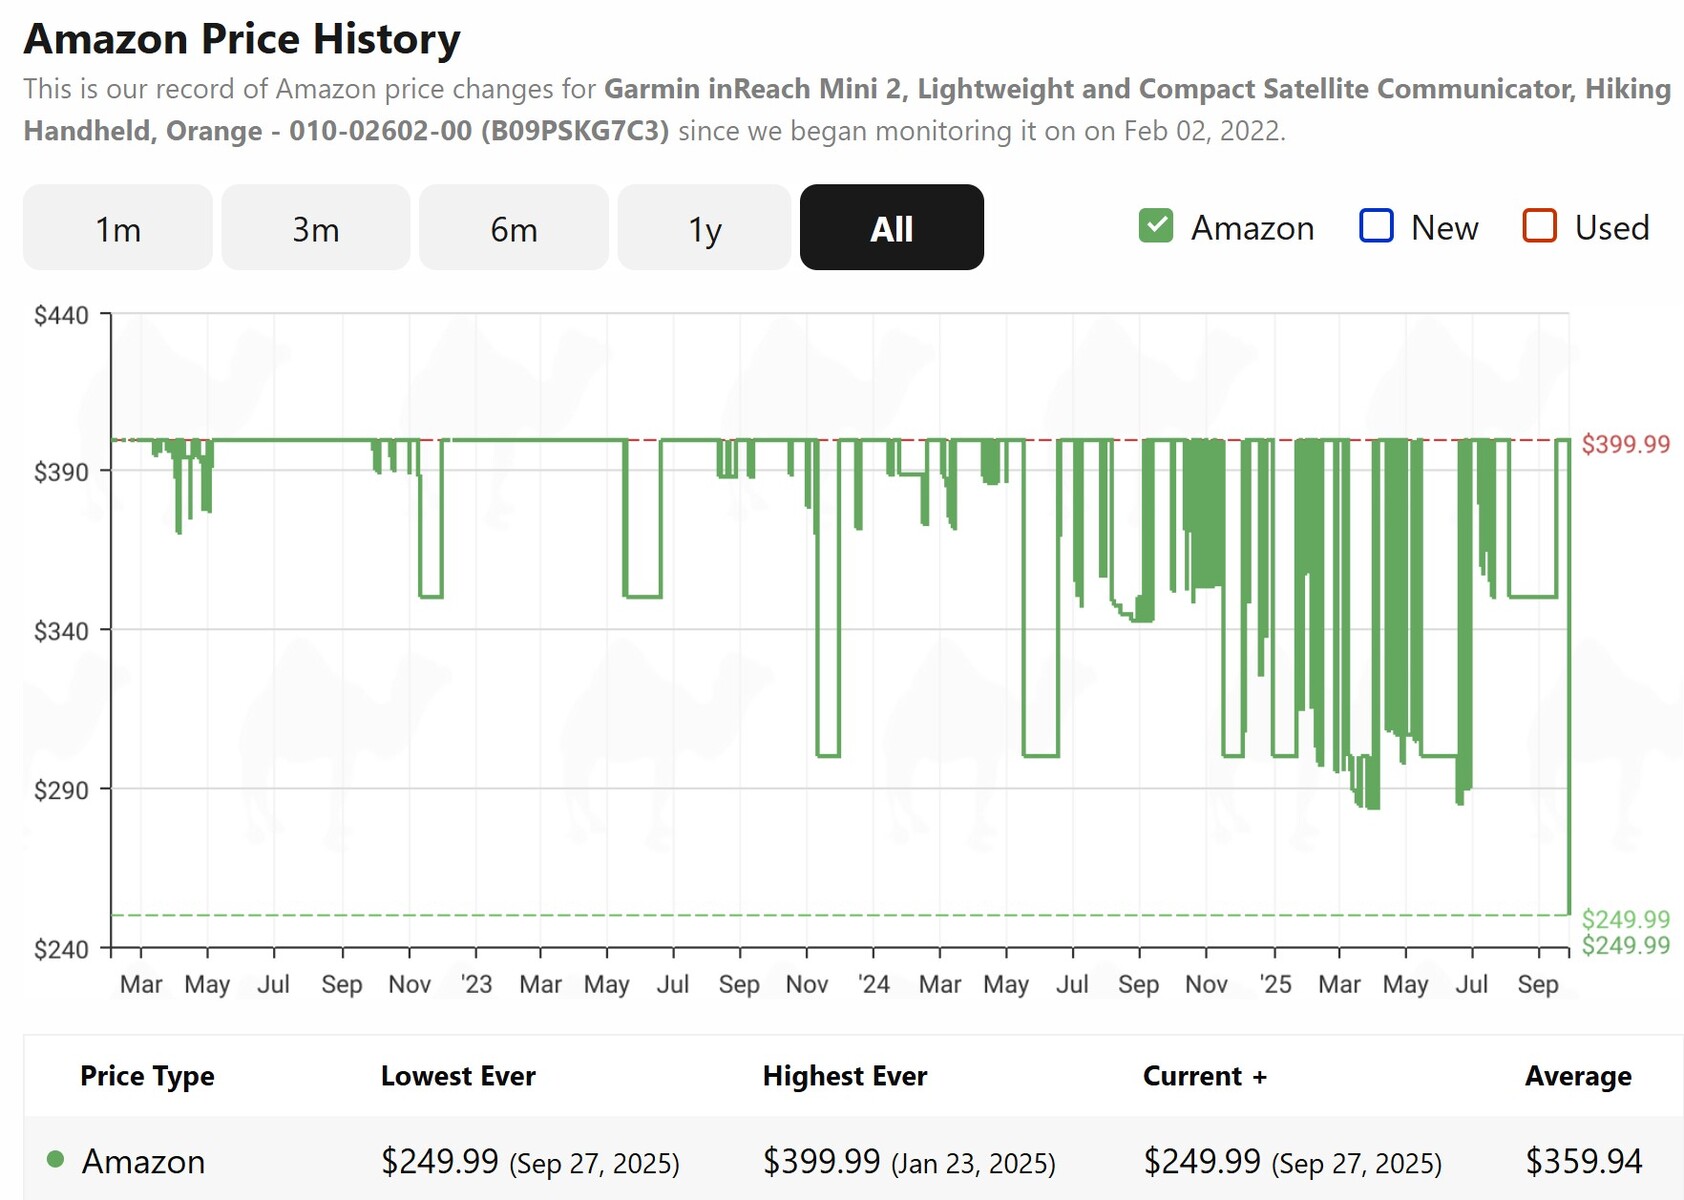
Task: Click the Amazon Price History heading
Action: coord(242,39)
